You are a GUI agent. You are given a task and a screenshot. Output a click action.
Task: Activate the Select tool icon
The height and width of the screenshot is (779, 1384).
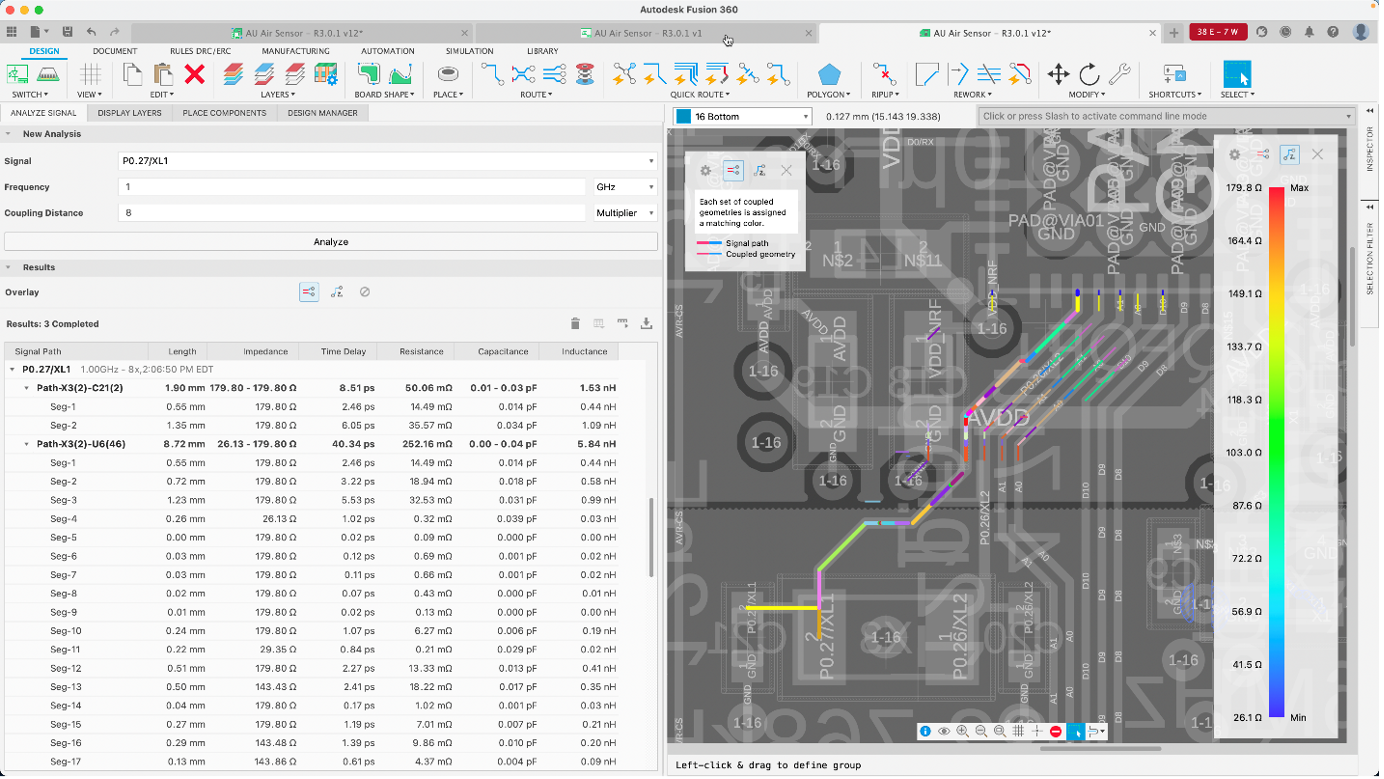1237,74
